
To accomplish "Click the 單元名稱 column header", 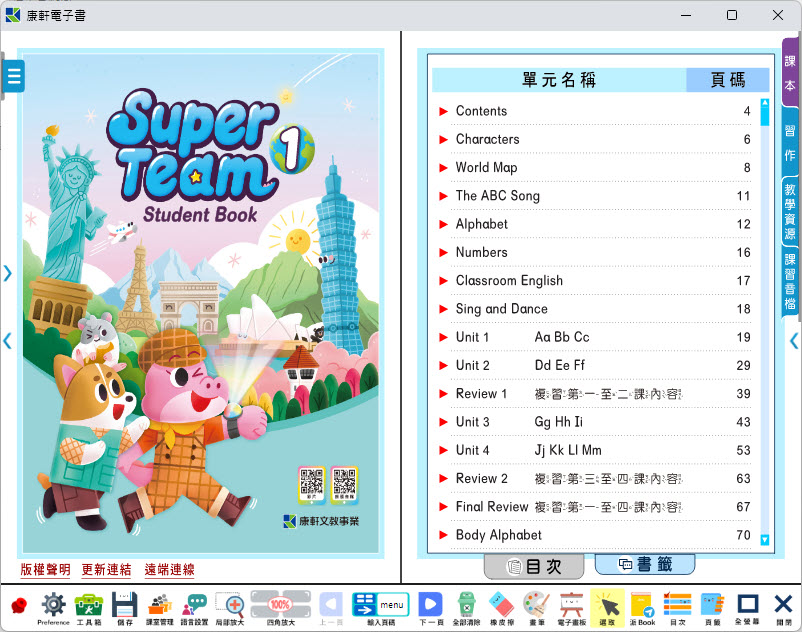I will [x=559, y=80].
